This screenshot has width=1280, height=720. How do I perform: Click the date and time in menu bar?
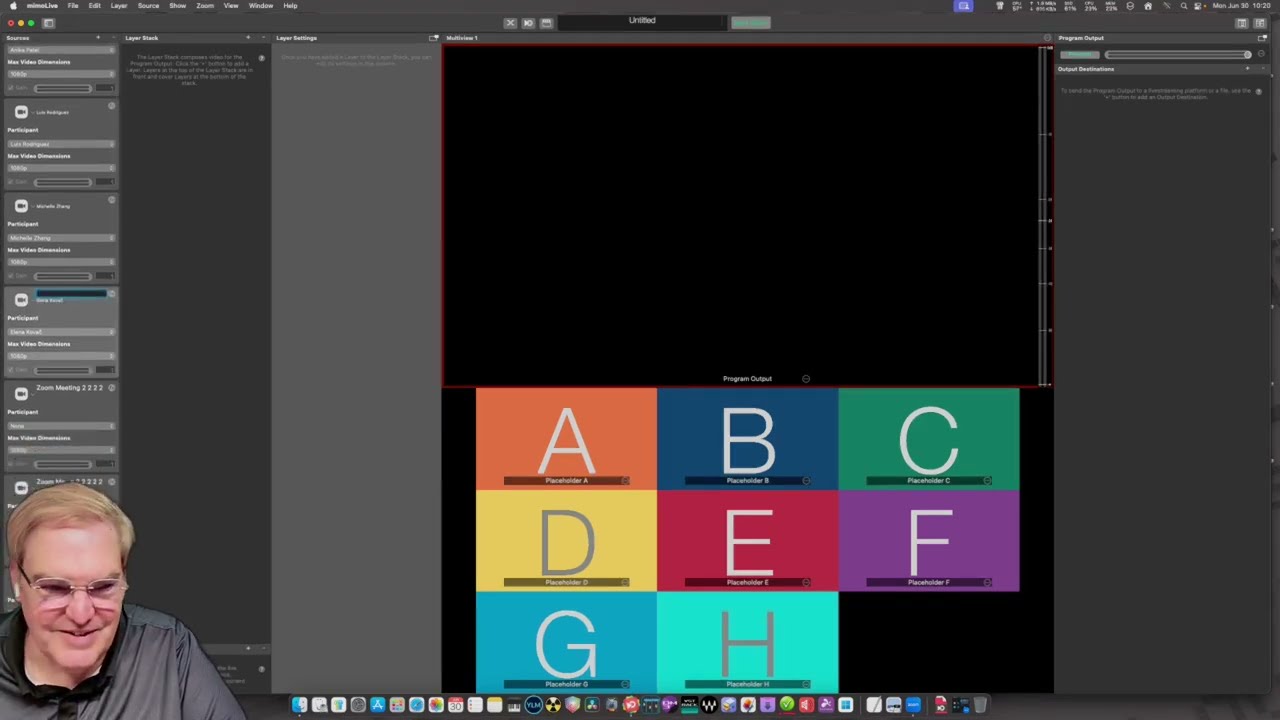(x=1243, y=6)
